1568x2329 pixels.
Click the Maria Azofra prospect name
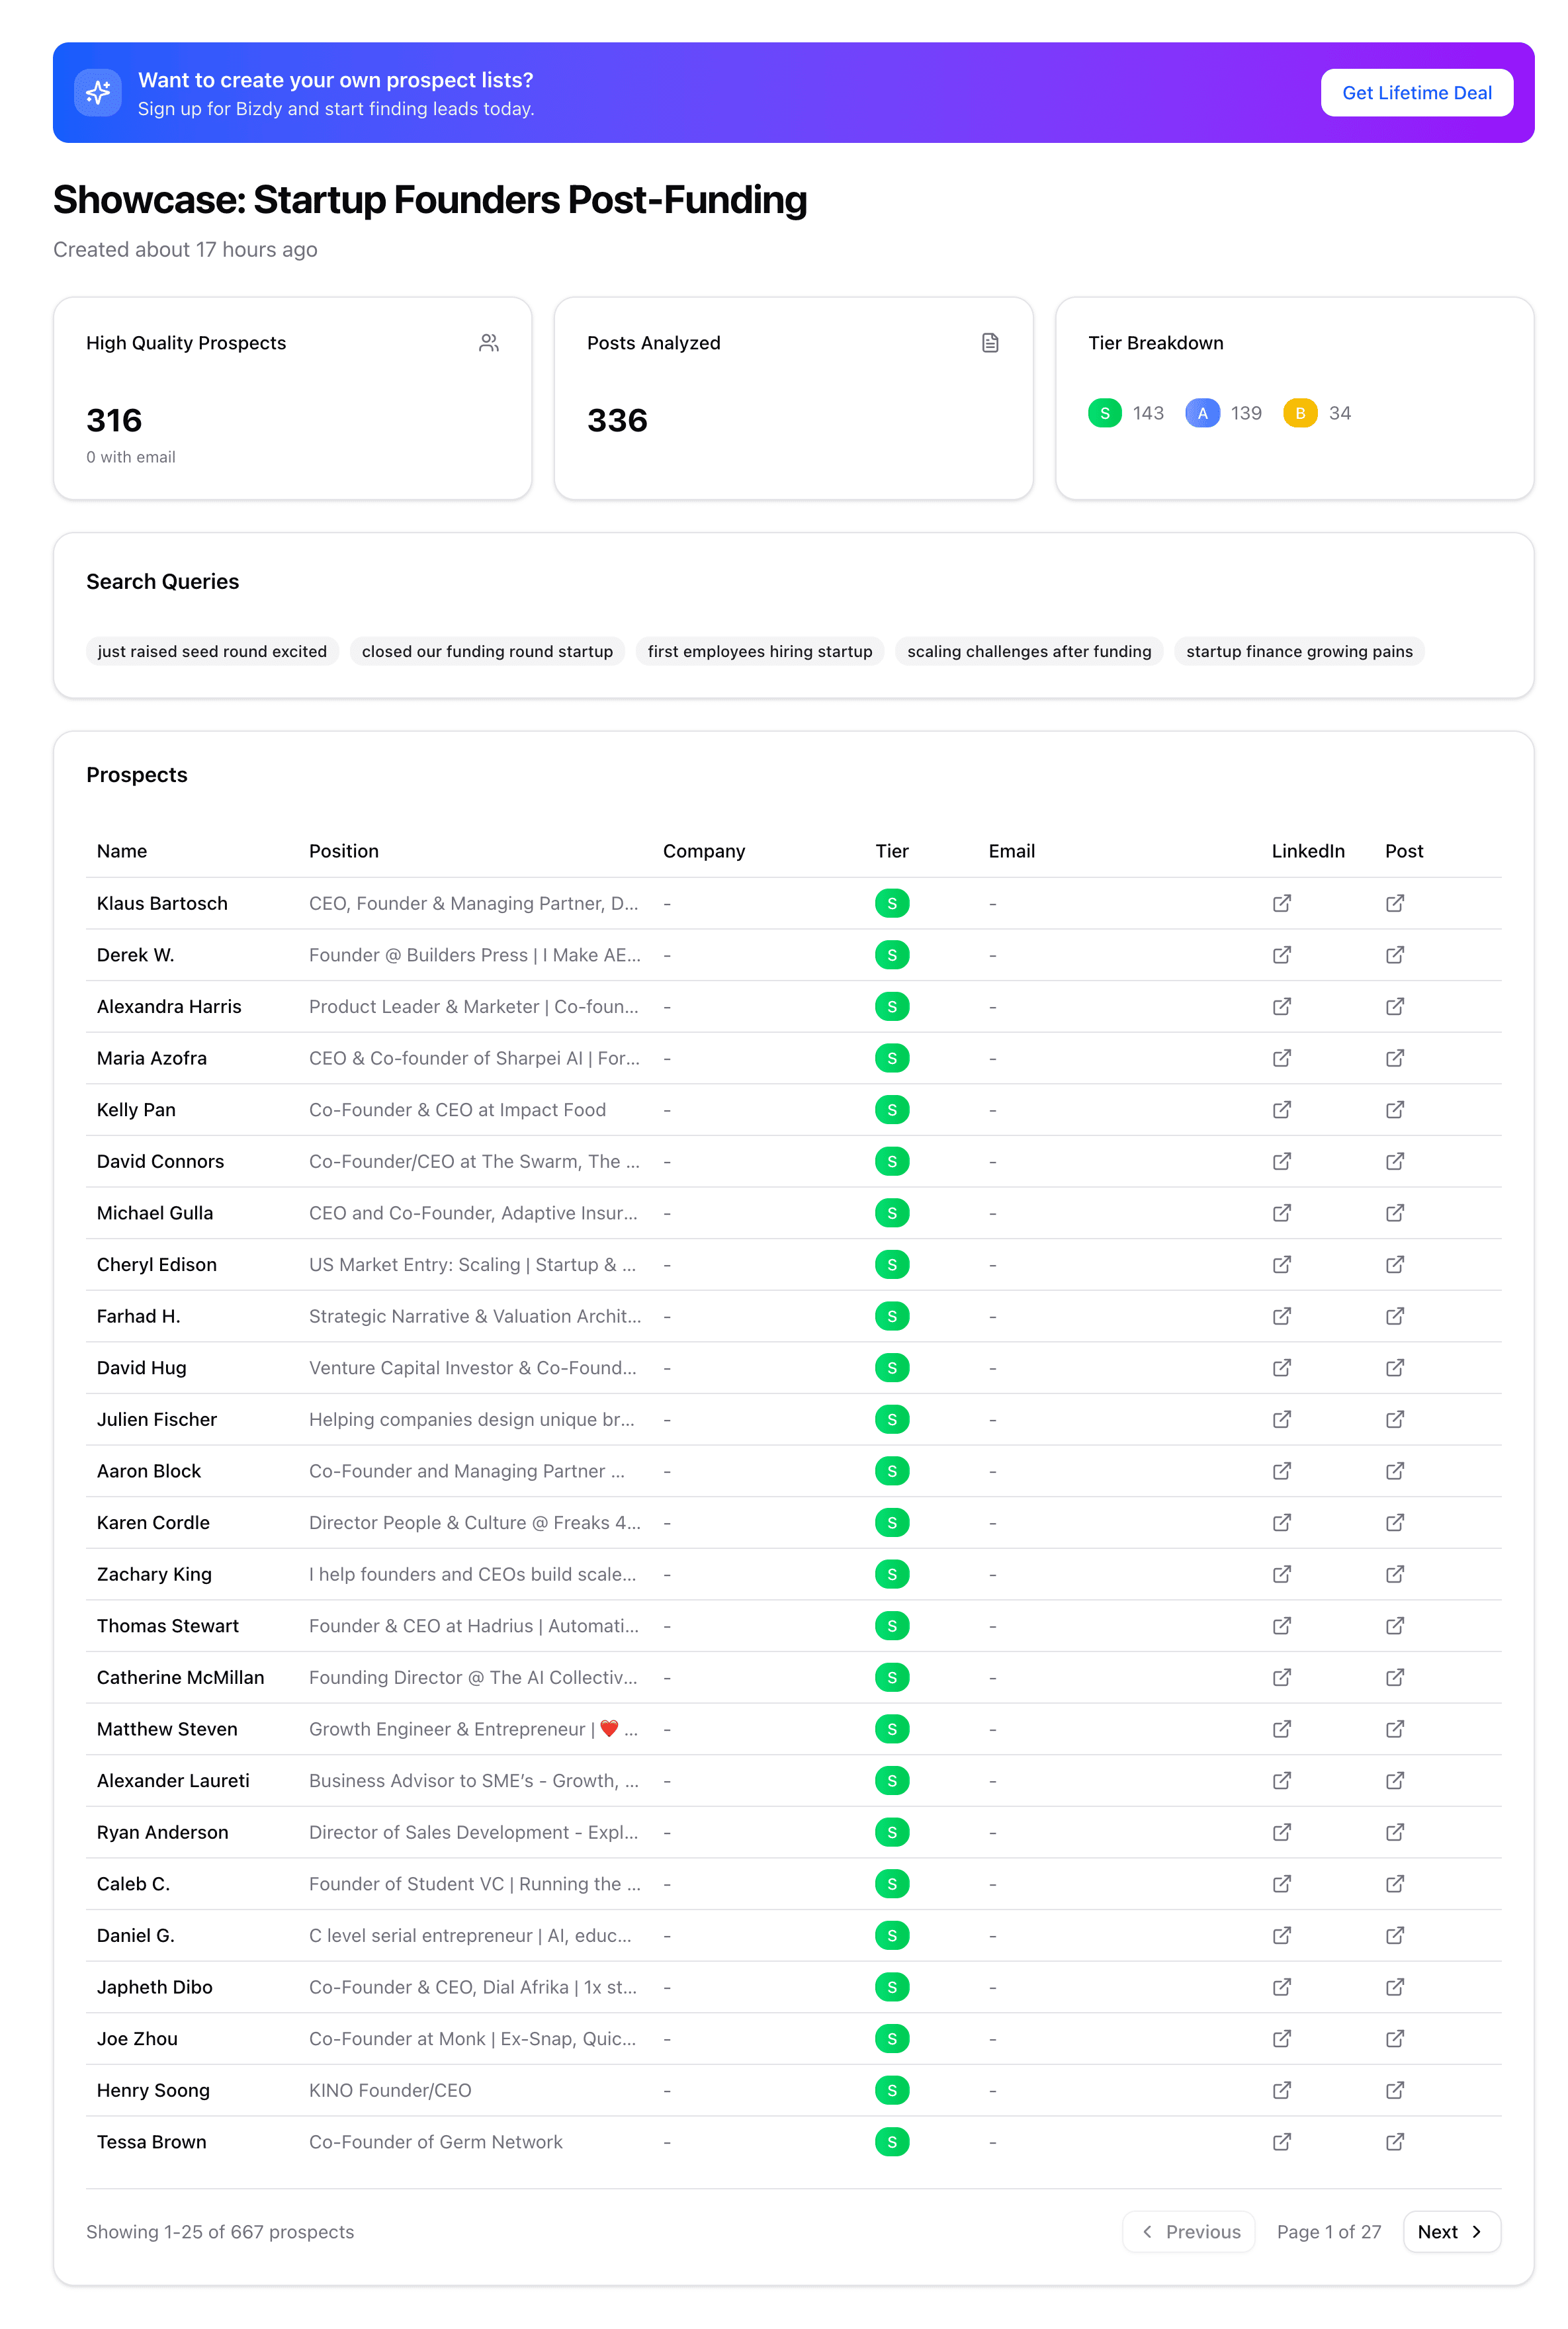tap(152, 1058)
